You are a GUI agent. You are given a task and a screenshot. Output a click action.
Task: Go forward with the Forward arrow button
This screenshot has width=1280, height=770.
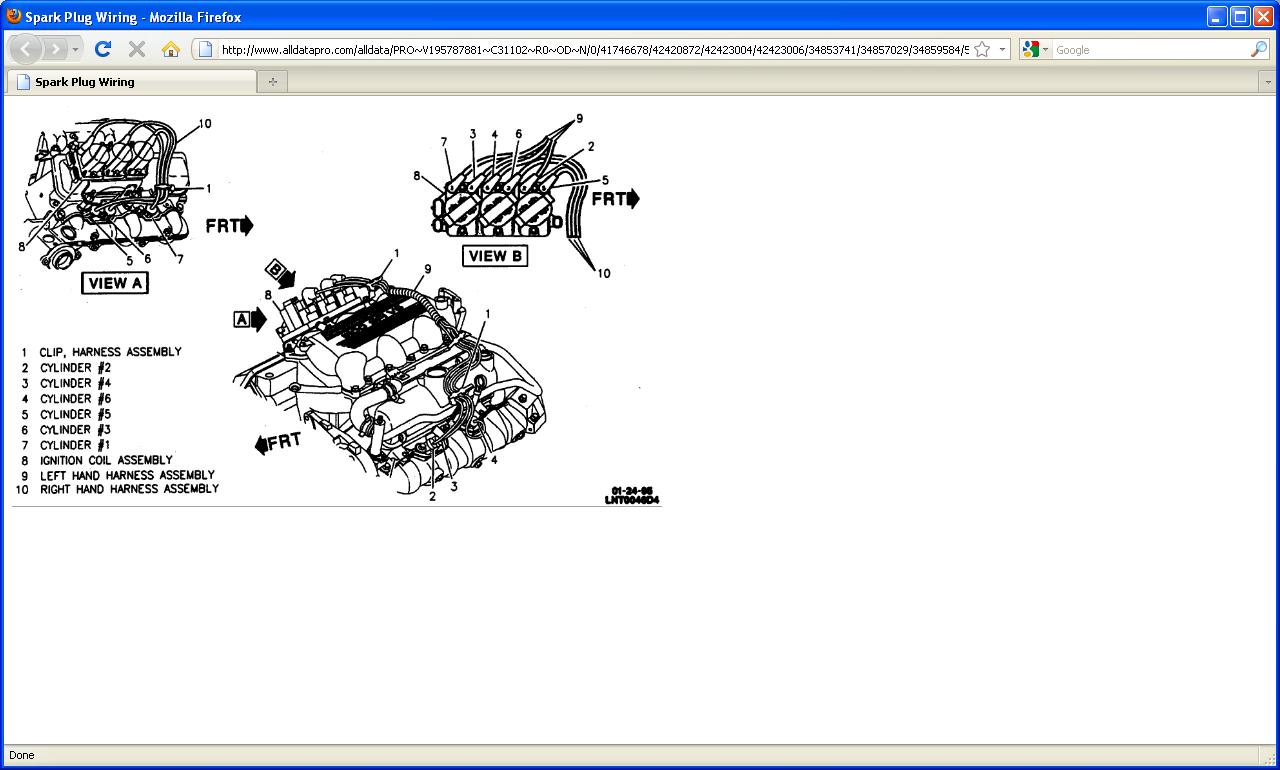coord(55,49)
